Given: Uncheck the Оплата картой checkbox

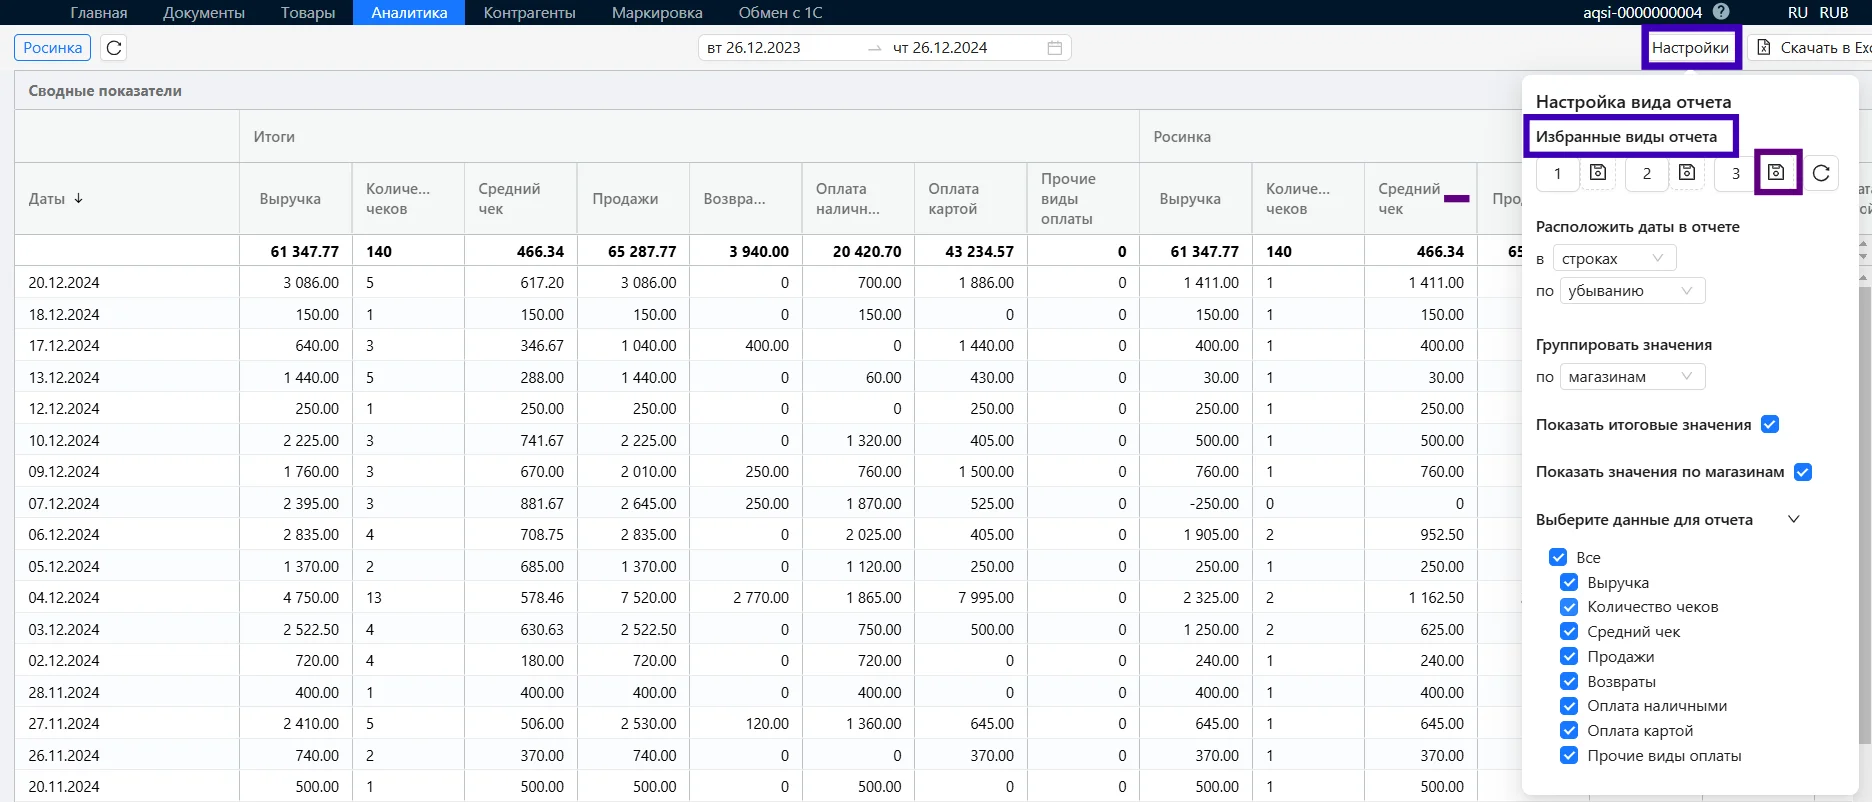Looking at the screenshot, I should [1569, 730].
